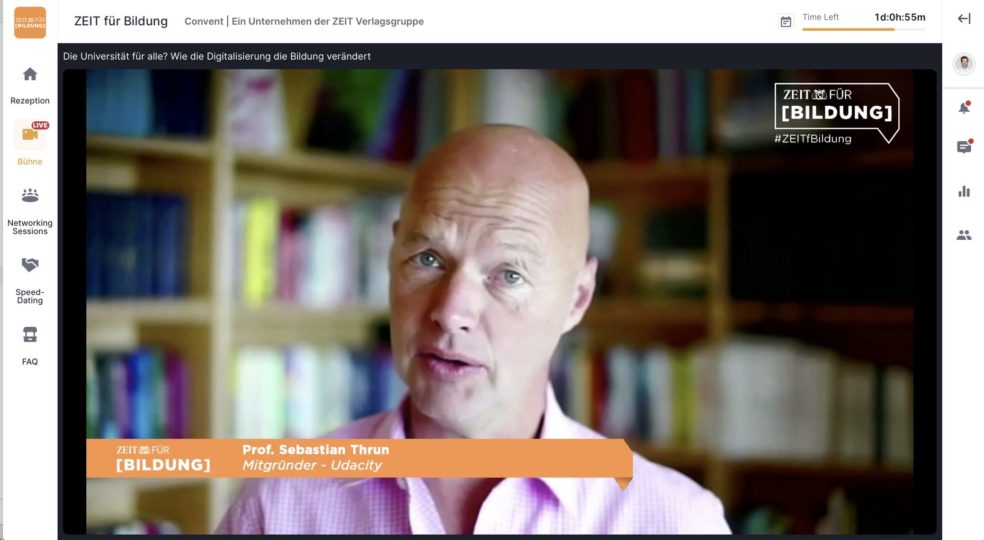This screenshot has height=540, width=984.
Task: Open the schedule calendar icon
Action: pos(786,22)
